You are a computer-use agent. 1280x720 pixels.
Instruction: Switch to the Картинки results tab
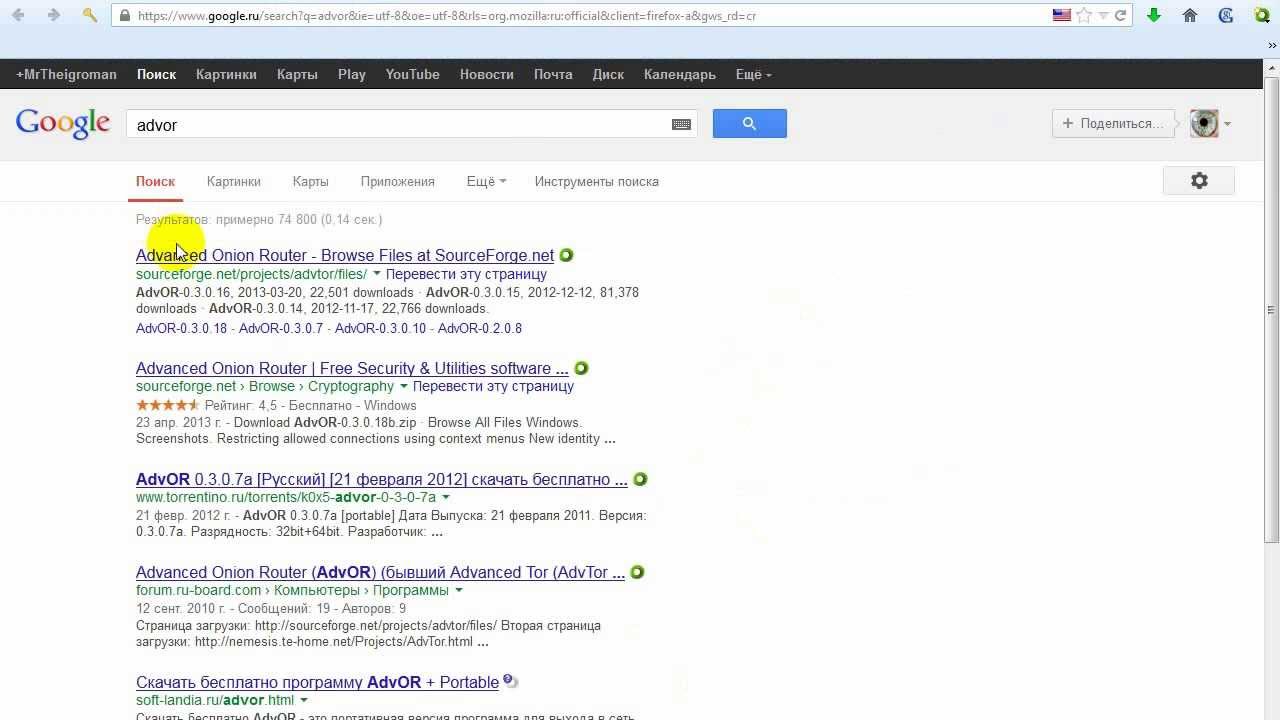click(x=234, y=181)
